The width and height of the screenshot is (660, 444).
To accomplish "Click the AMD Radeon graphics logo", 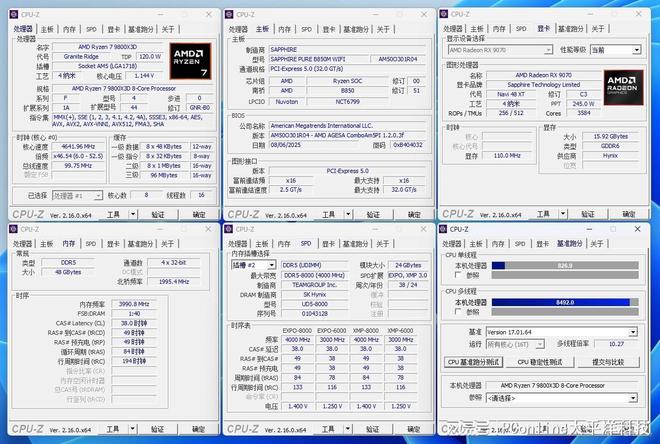I will pyautogui.click(x=623, y=88).
